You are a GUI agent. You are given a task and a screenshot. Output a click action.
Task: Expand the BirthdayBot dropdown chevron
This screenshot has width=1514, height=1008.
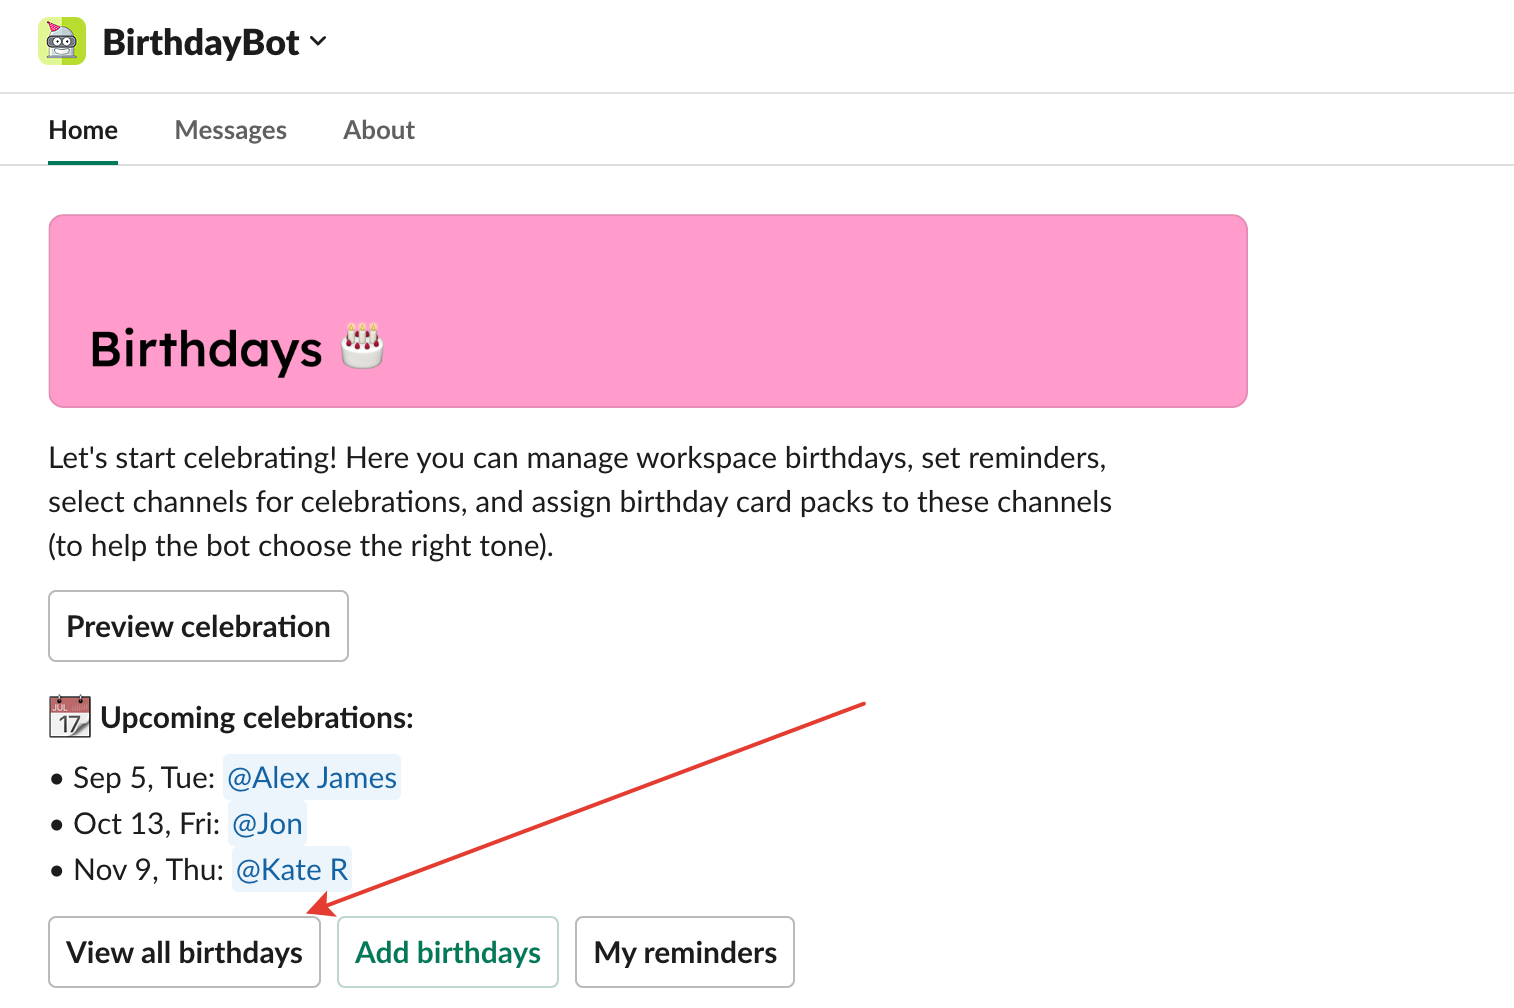(x=318, y=41)
